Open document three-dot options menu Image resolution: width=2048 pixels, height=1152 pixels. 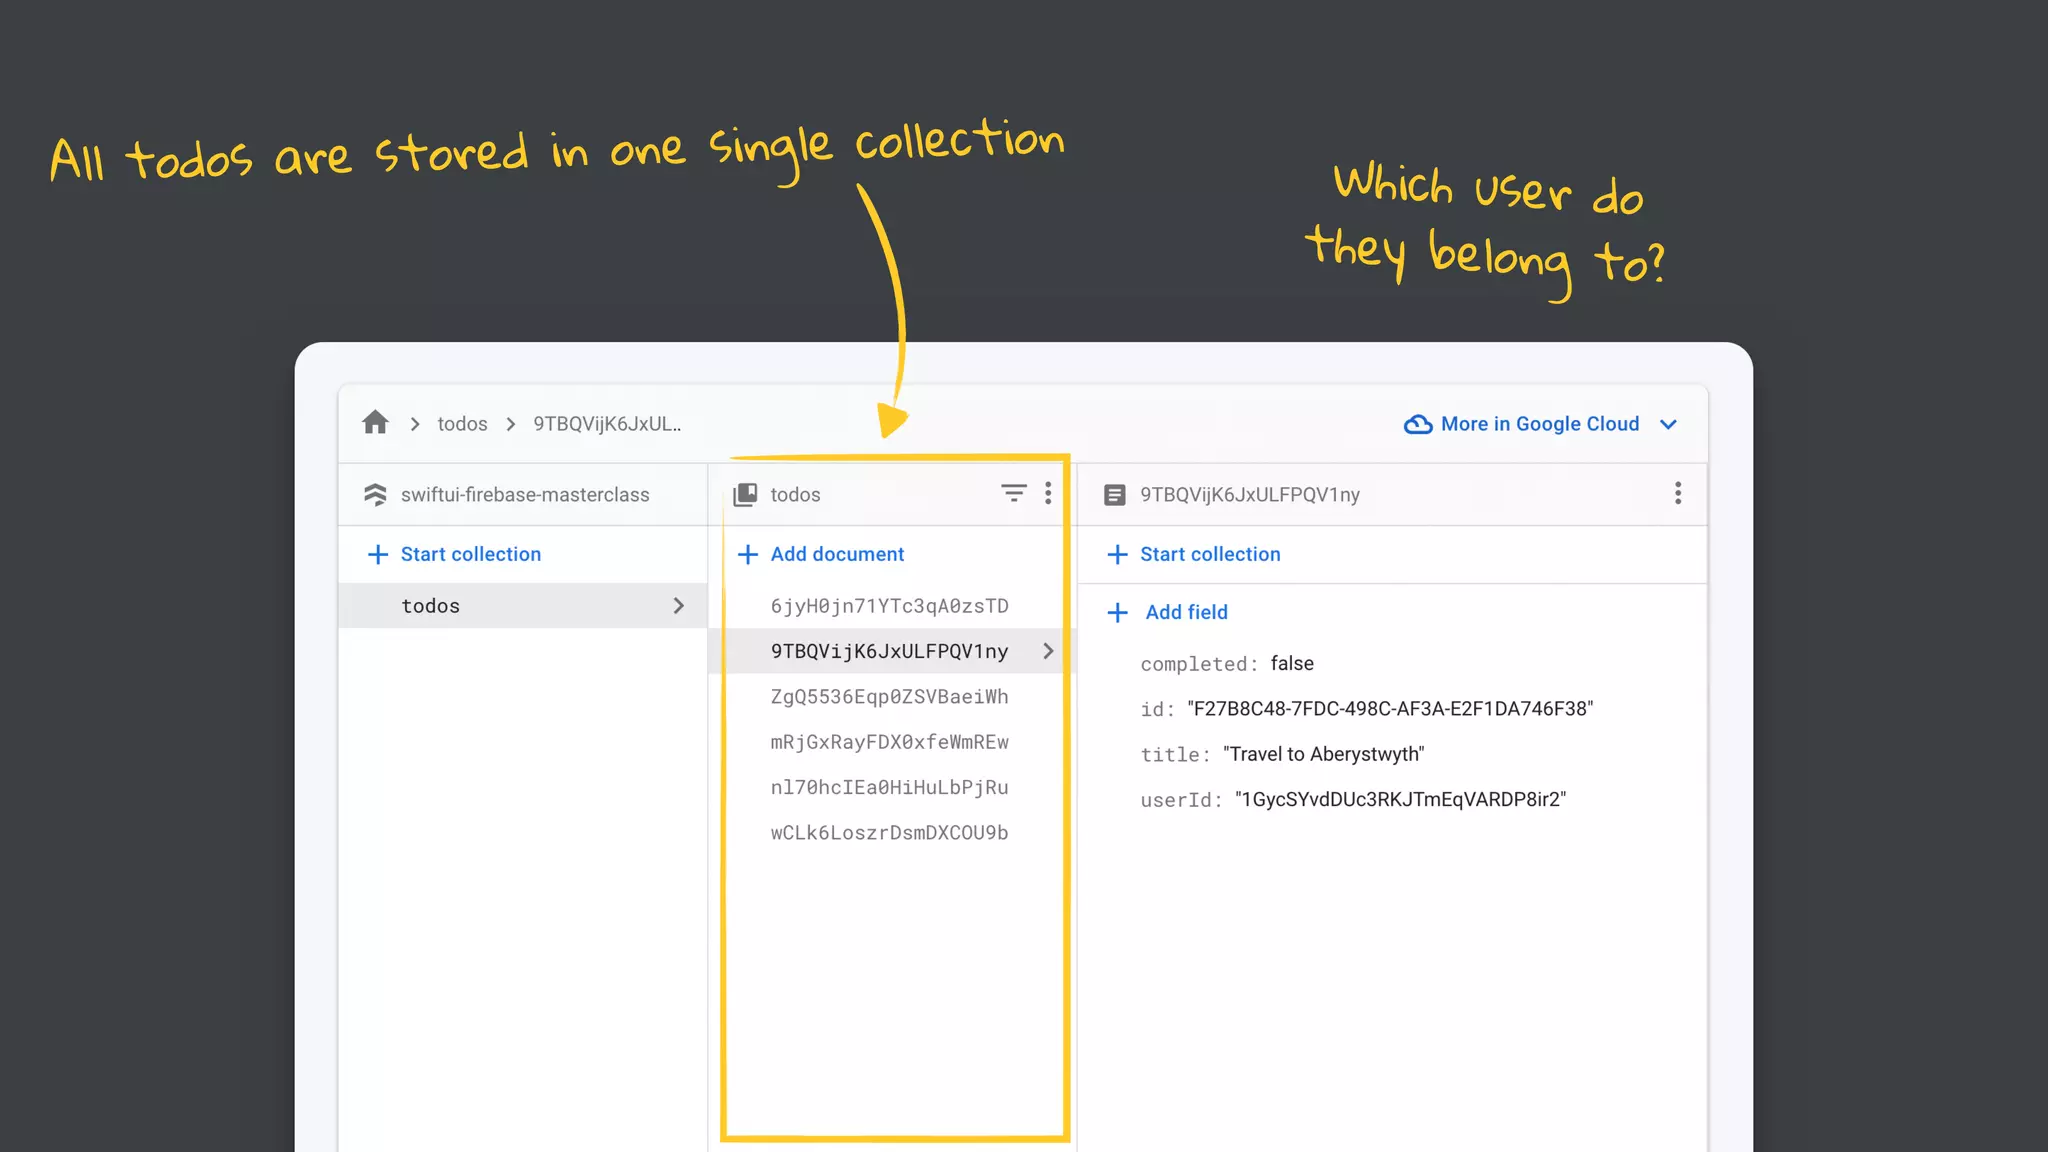tap(1678, 493)
